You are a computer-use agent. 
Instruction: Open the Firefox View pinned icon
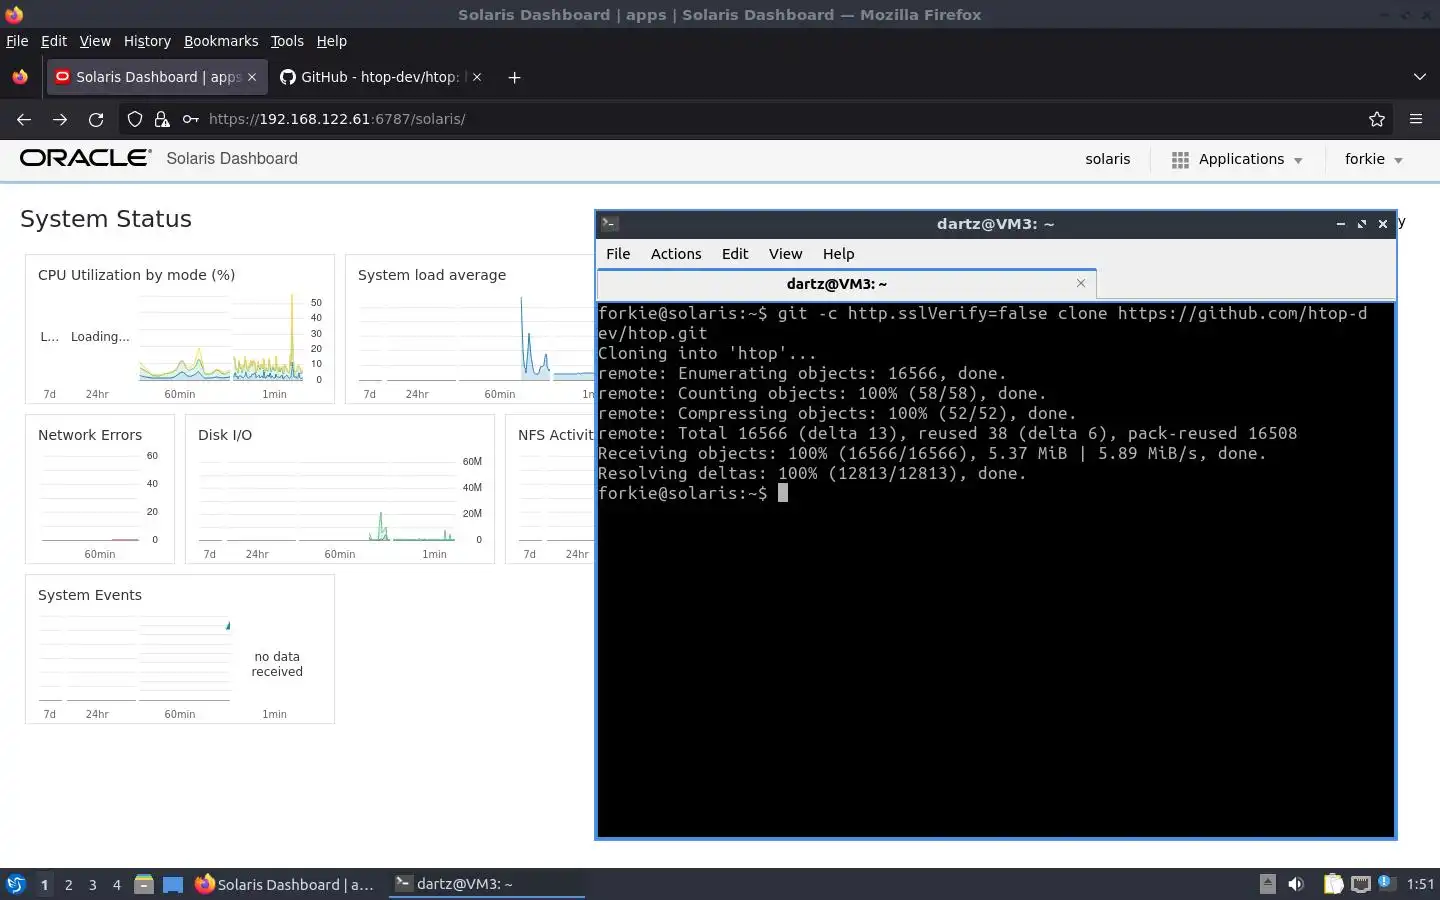click(x=20, y=77)
